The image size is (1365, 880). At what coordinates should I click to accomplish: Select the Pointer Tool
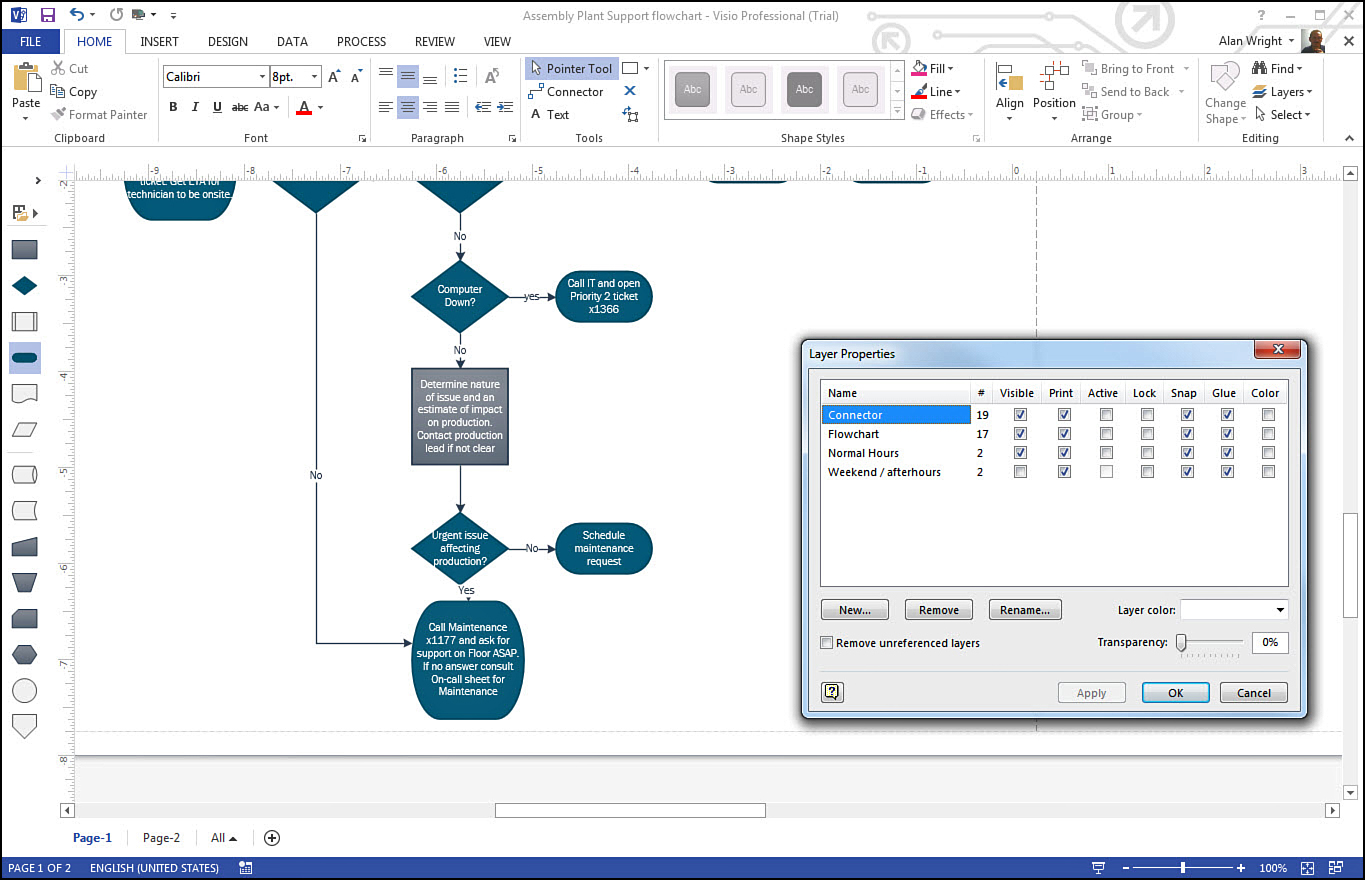pyautogui.click(x=572, y=69)
